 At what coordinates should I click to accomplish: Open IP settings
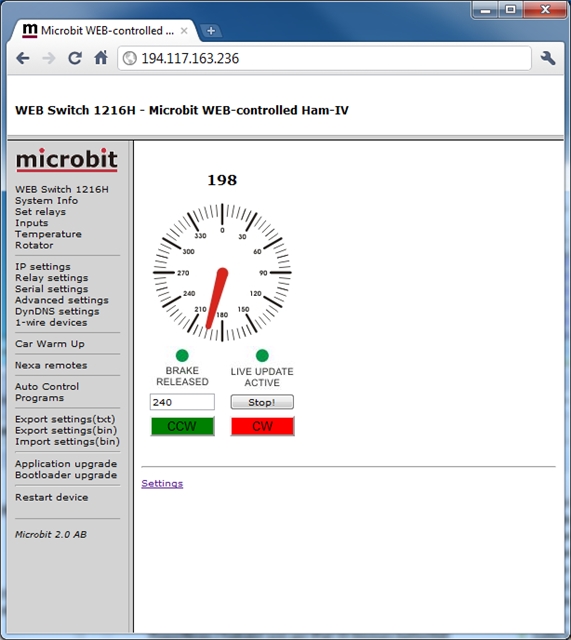pyautogui.click(x=43, y=267)
